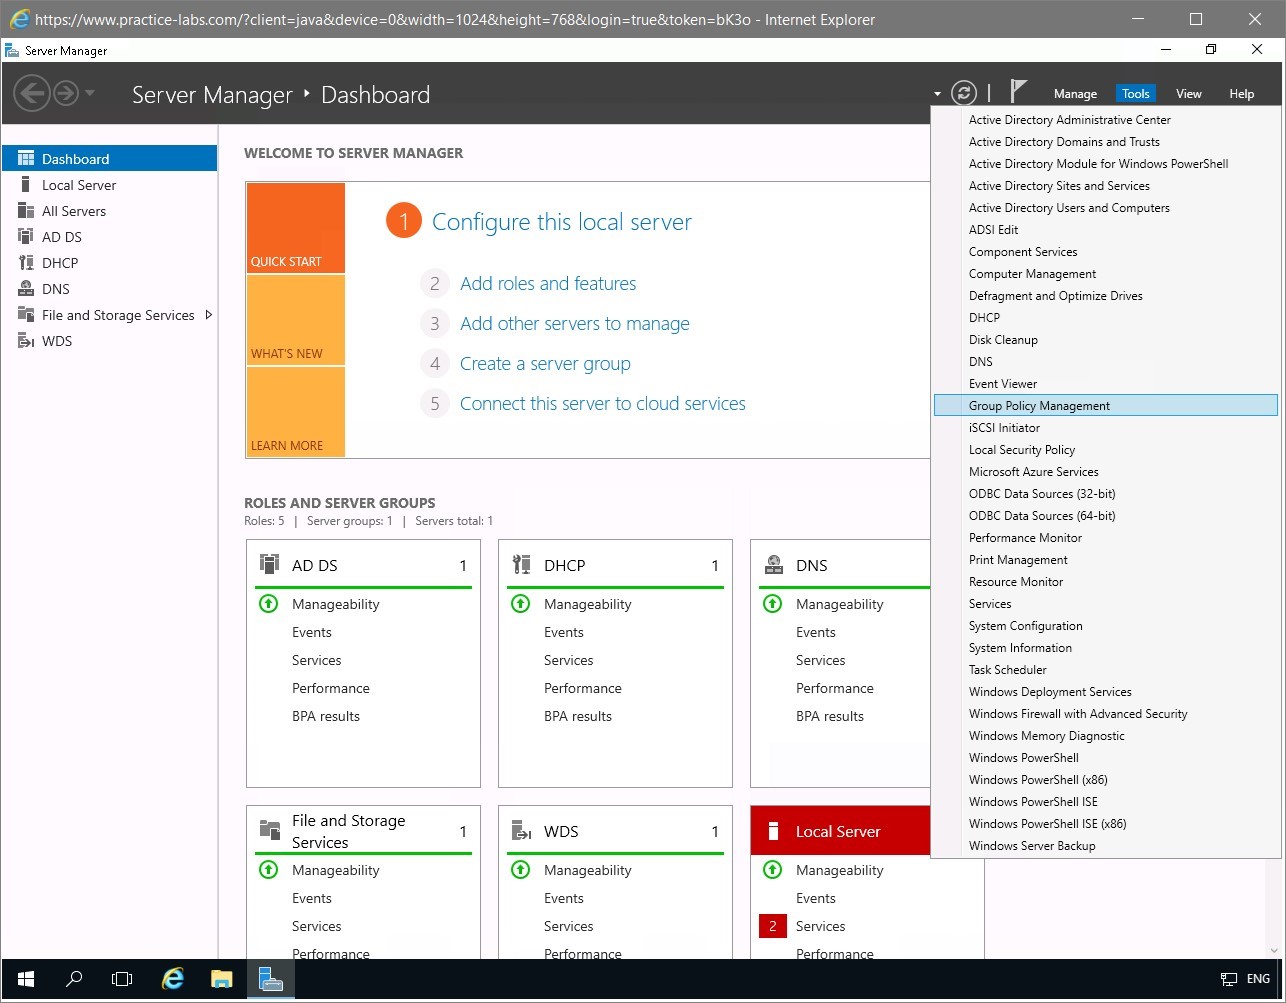Open Internet Explorer from the taskbar
The height and width of the screenshot is (1003, 1286).
173,979
